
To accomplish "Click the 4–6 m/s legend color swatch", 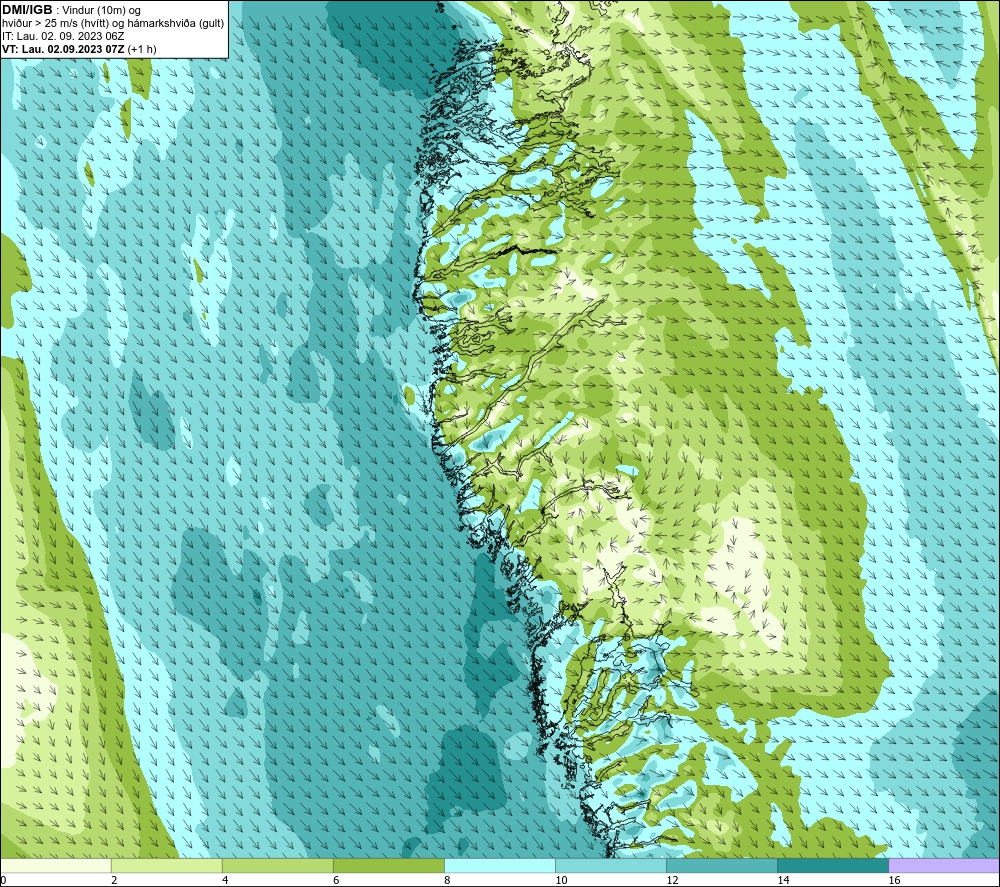I will pos(277,865).
